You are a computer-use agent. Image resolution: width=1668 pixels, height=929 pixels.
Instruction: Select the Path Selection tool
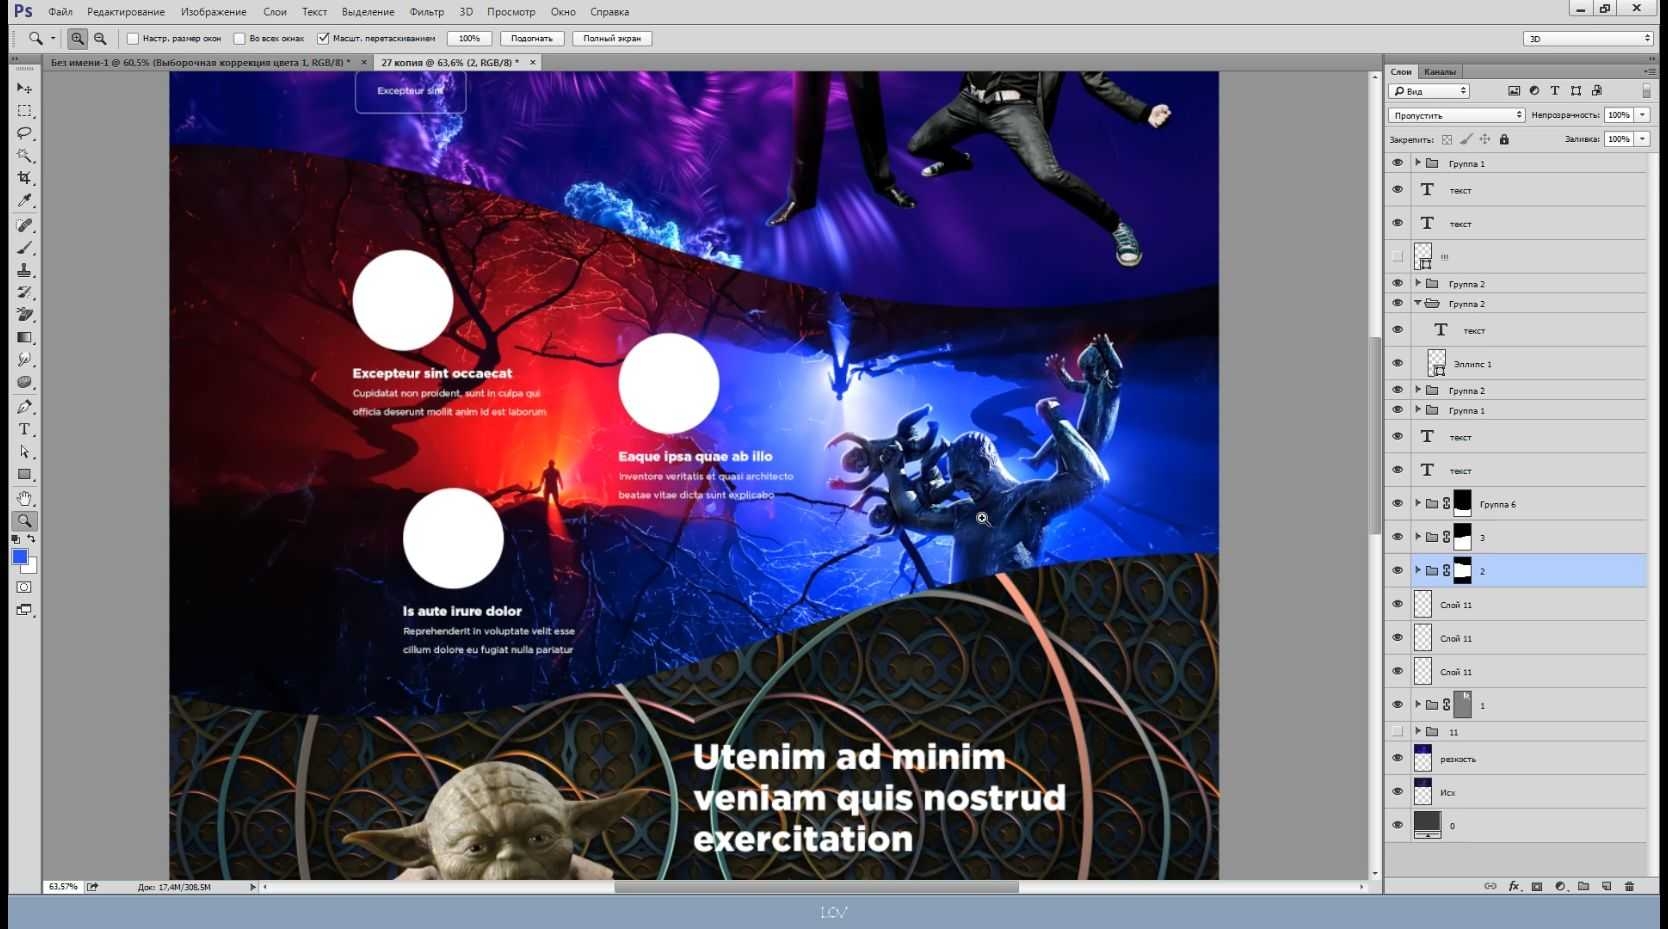pos(25,452)
